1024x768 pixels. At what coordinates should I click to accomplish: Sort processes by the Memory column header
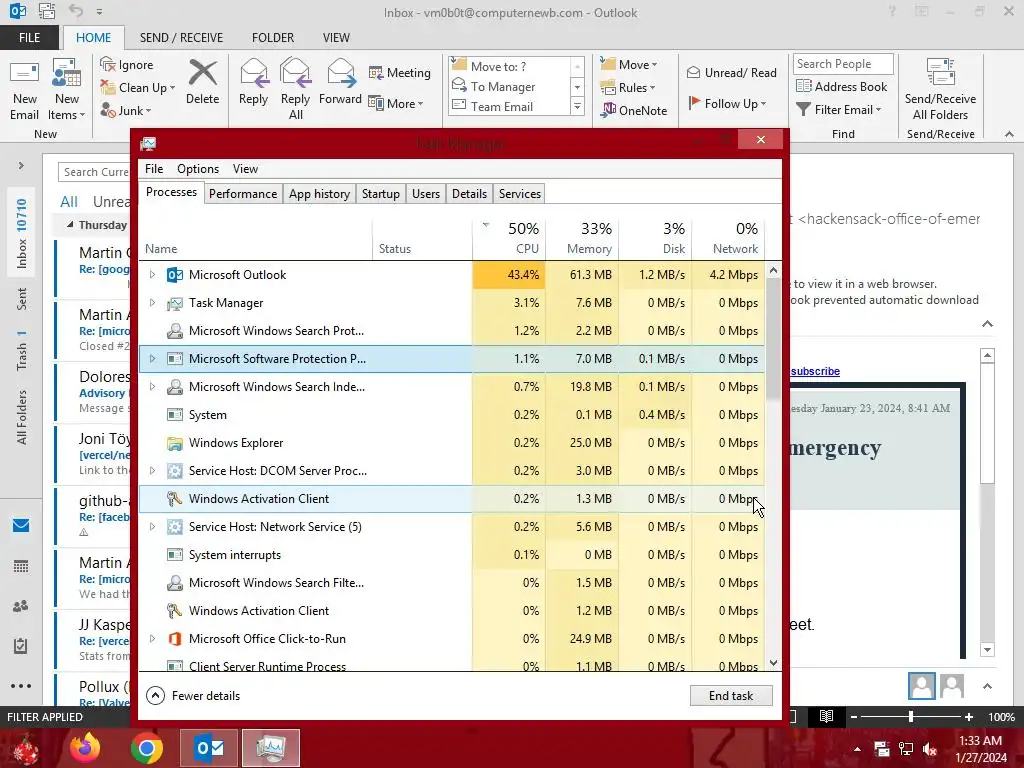click(x=583, y=238)
